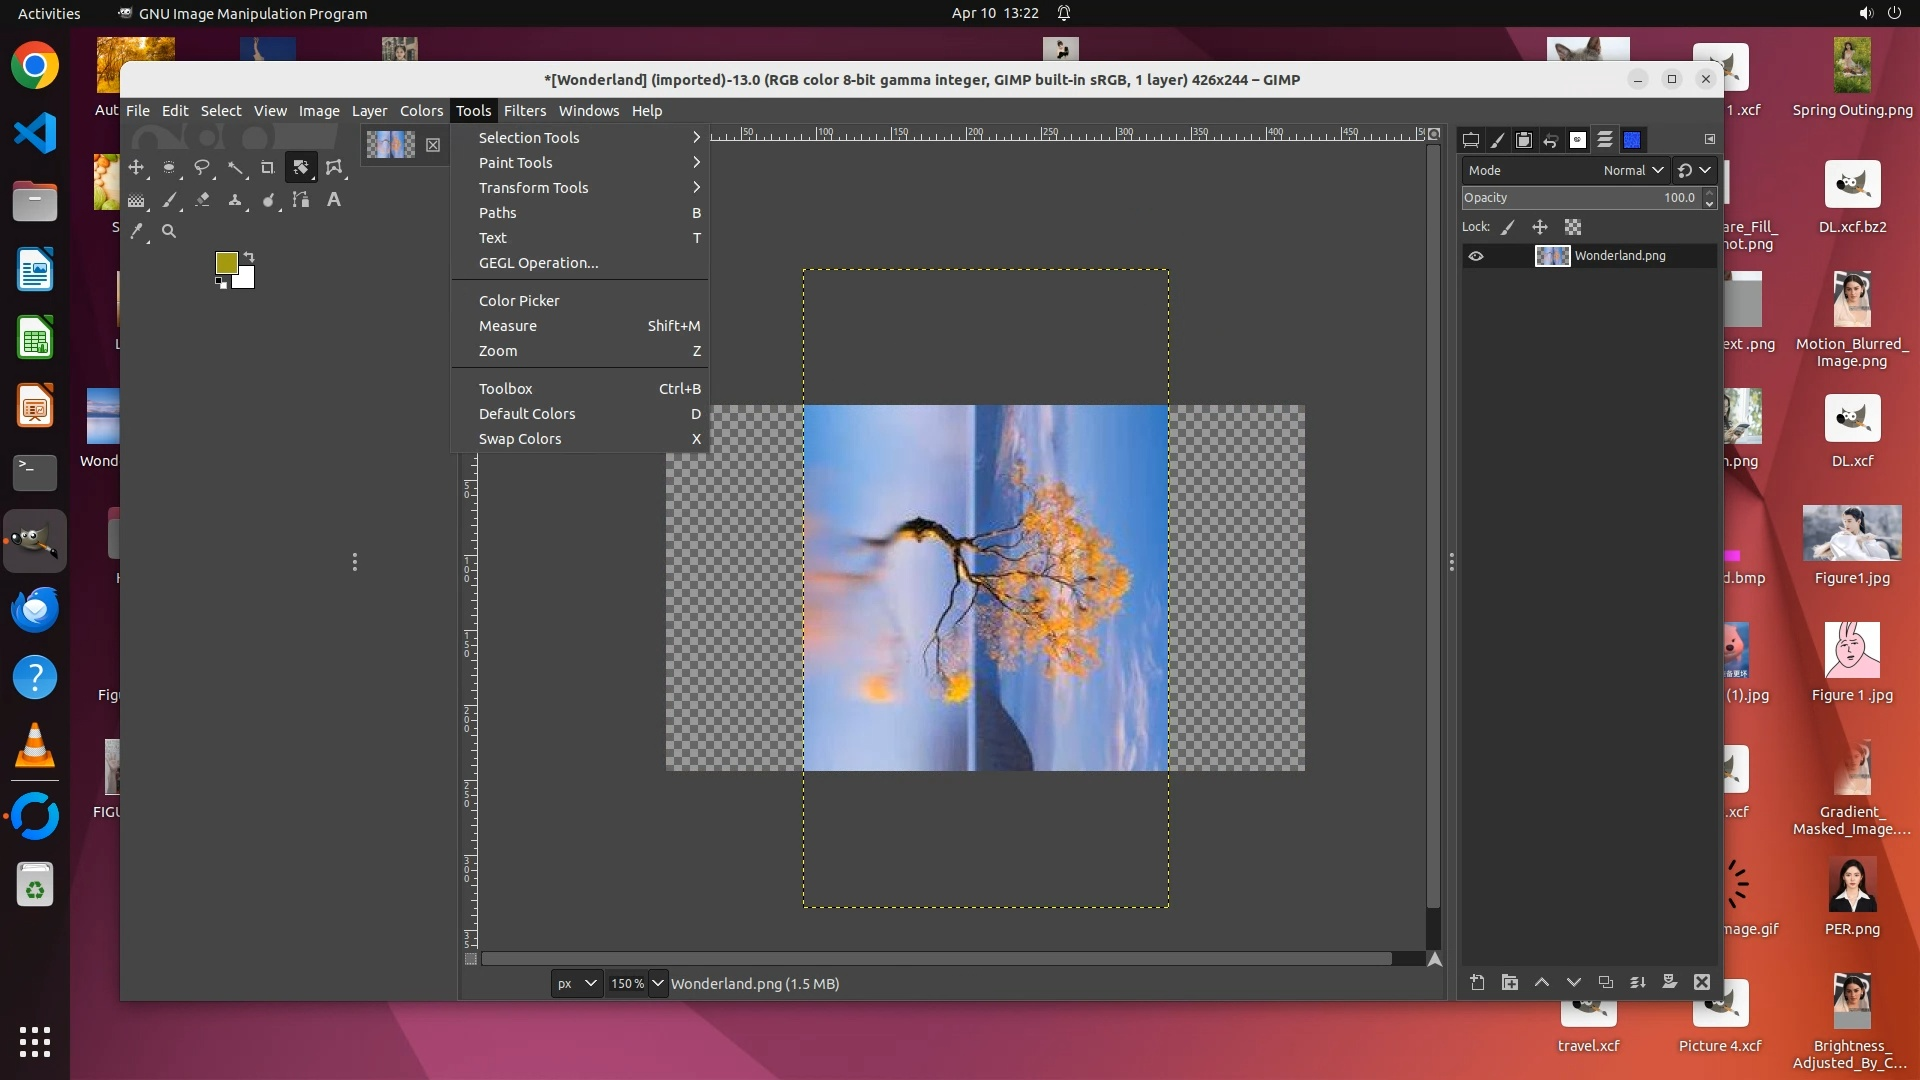Viewport: 1920px width, 1080px height.
Task: Select the Free Select lasso tool
Action: point(202,168)
